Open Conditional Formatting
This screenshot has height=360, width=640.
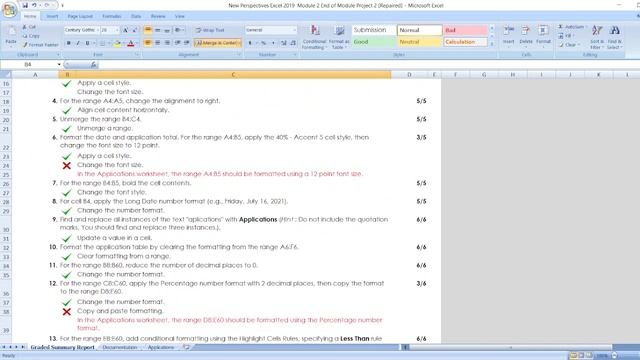click(x=314, y=37)
